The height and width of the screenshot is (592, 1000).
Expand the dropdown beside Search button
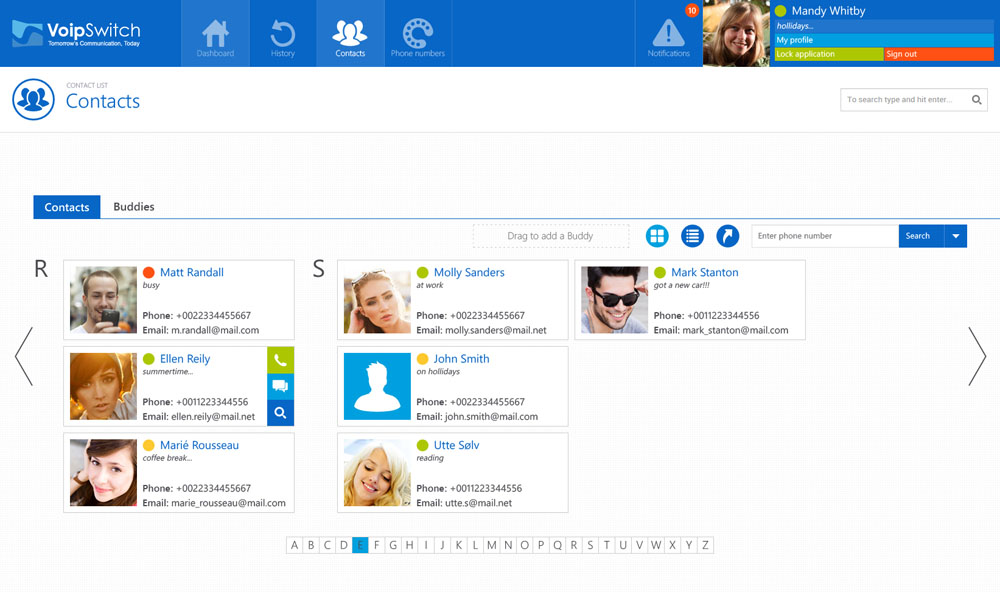pyautogui.click(x=955, y=236)
